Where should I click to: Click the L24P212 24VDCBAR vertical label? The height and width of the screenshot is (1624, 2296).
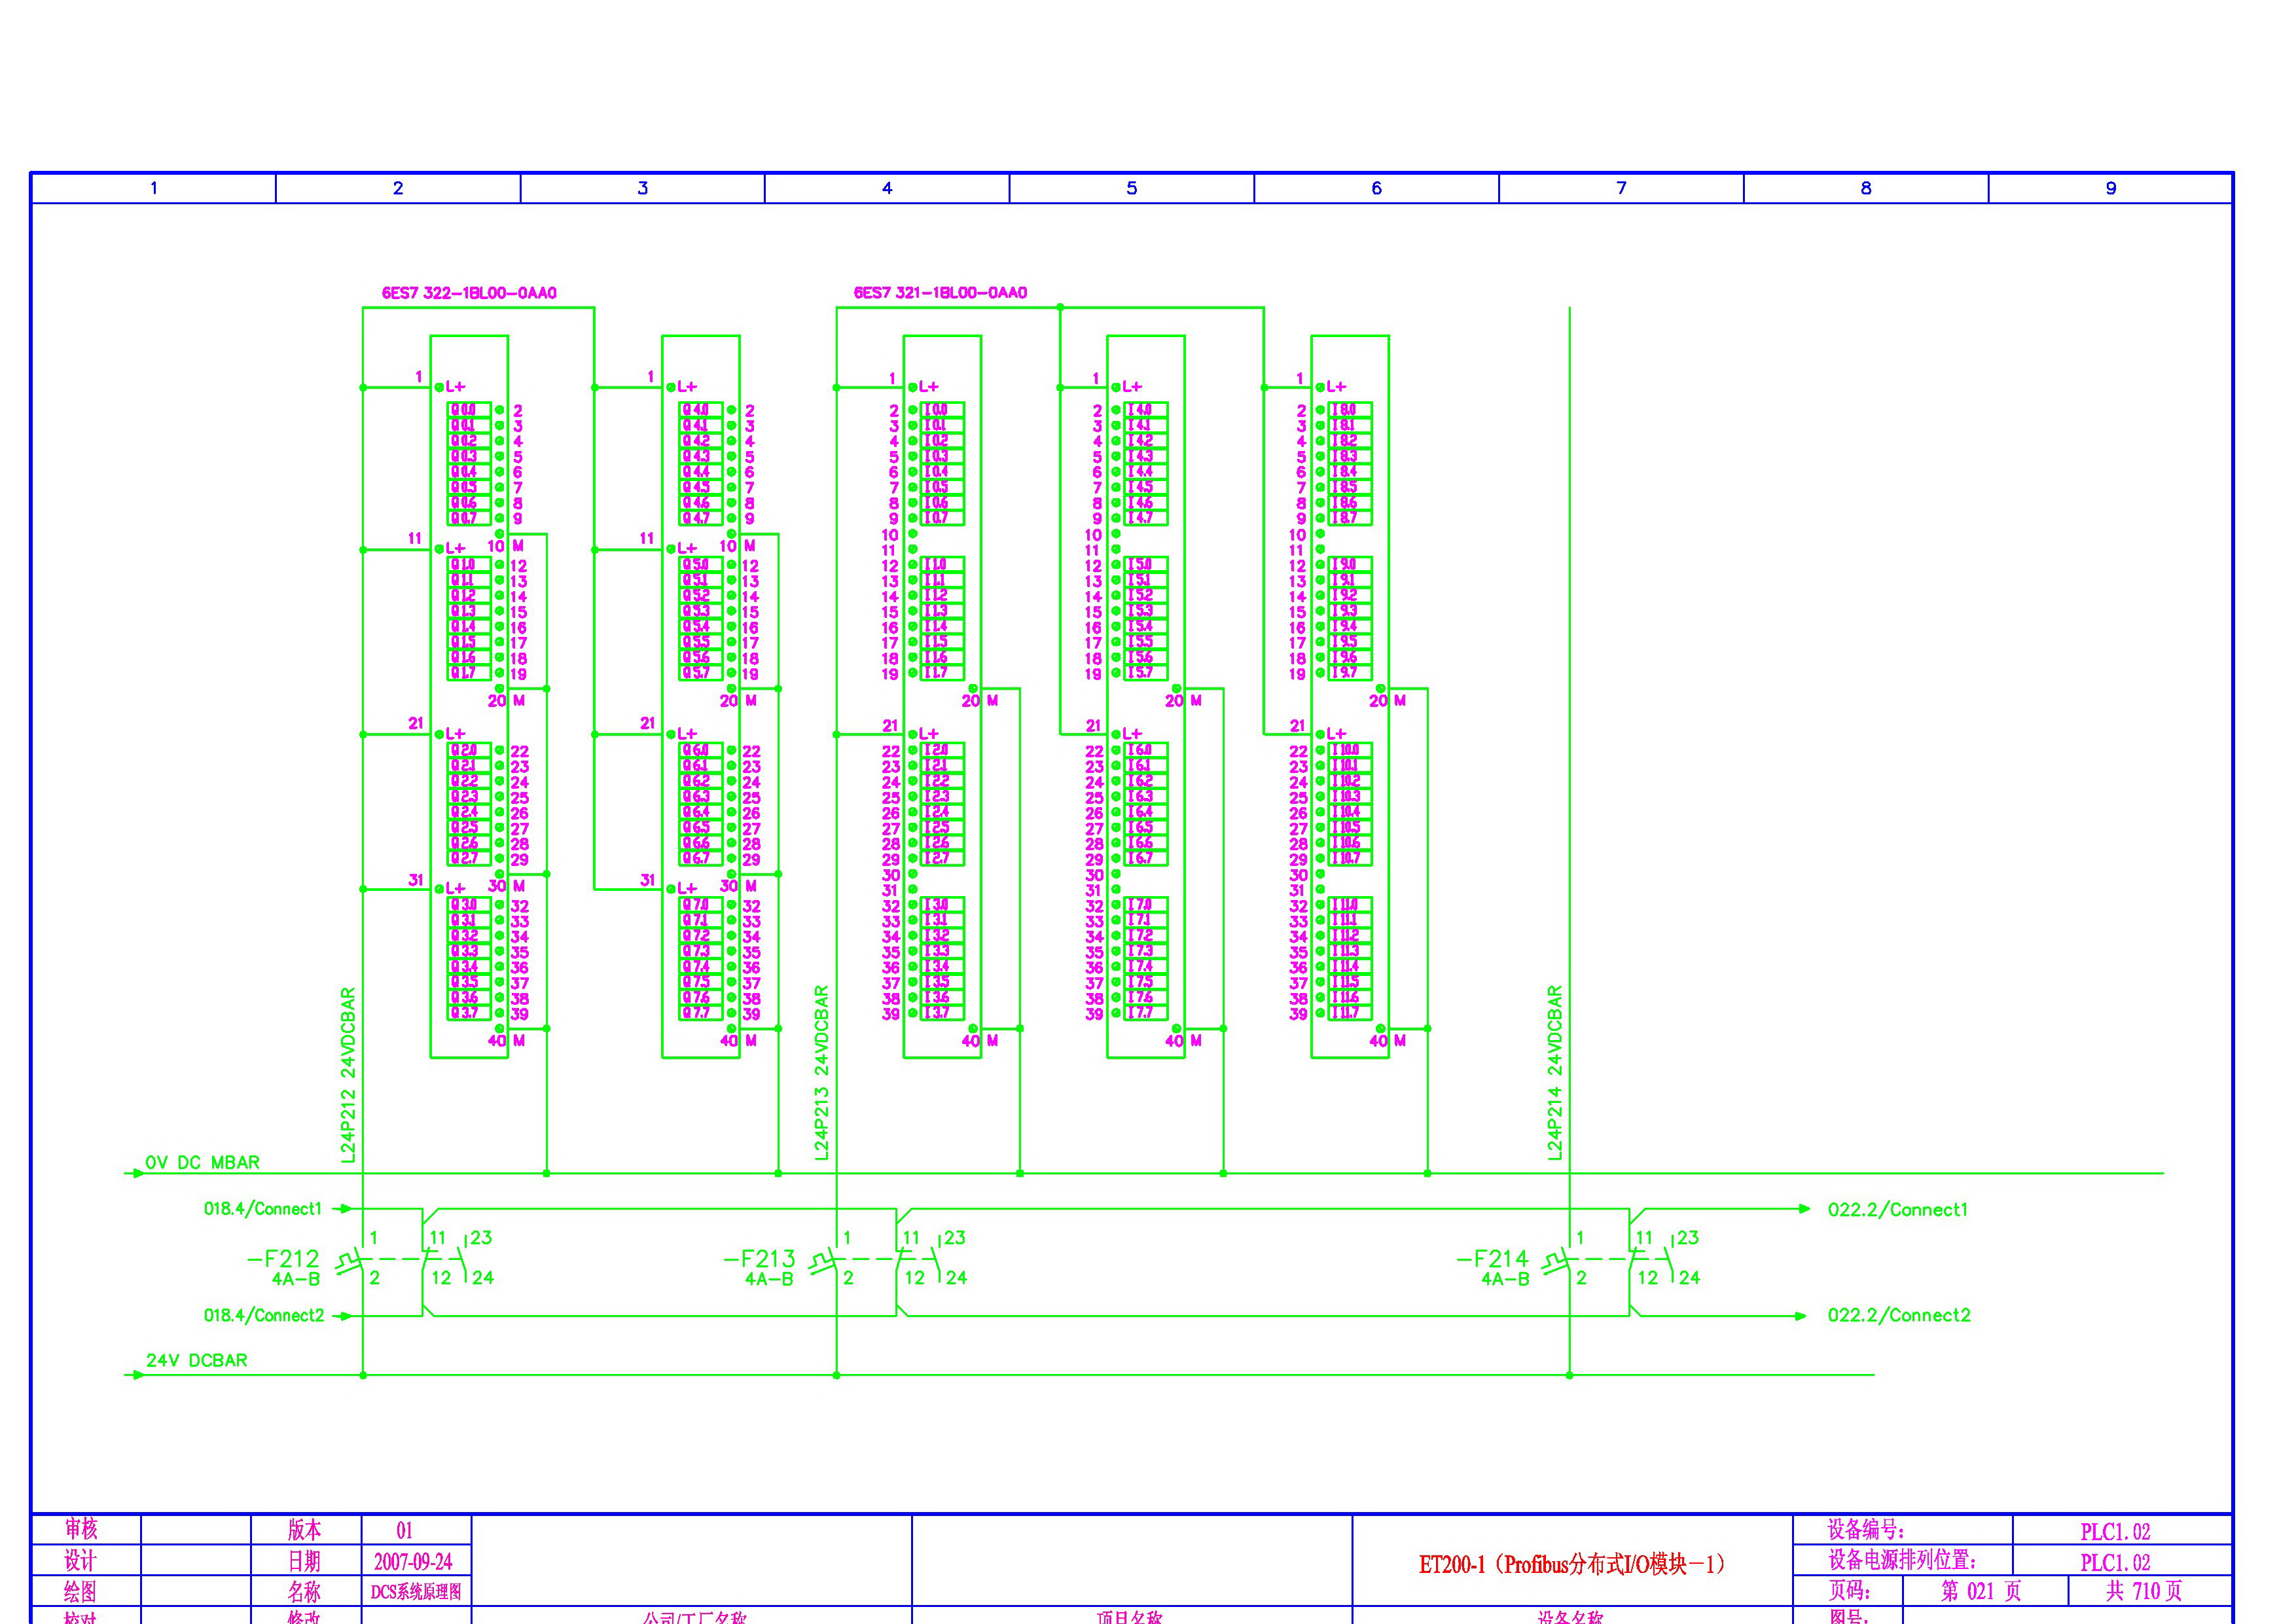tap(348, 1075)
